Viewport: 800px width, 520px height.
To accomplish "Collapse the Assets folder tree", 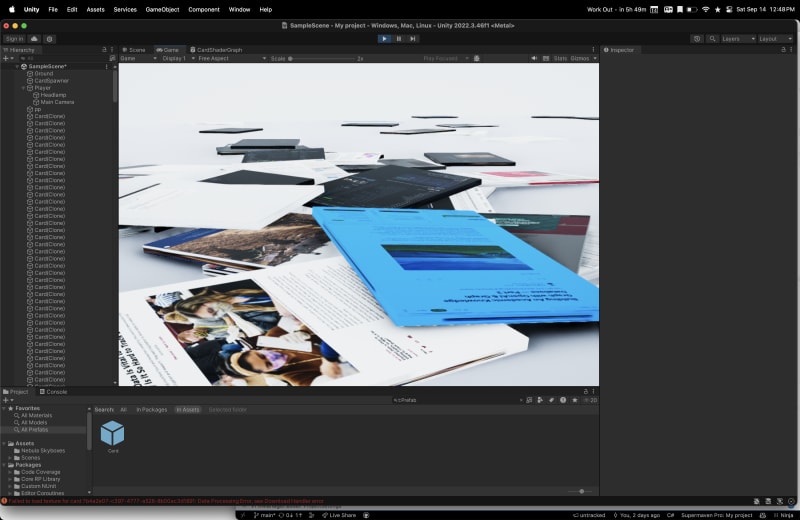I will [x=4, y=443].
